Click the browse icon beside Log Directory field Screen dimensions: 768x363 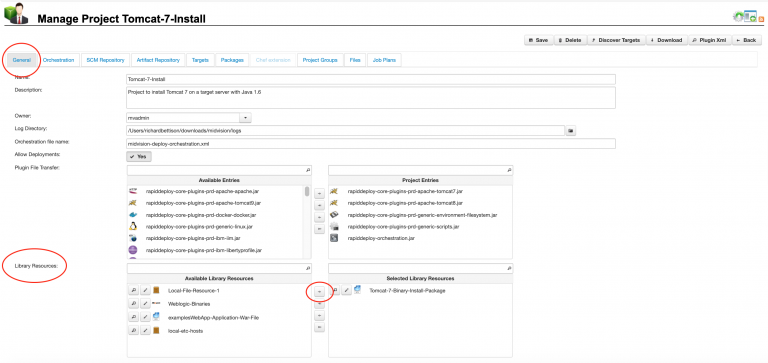(571, 131)
